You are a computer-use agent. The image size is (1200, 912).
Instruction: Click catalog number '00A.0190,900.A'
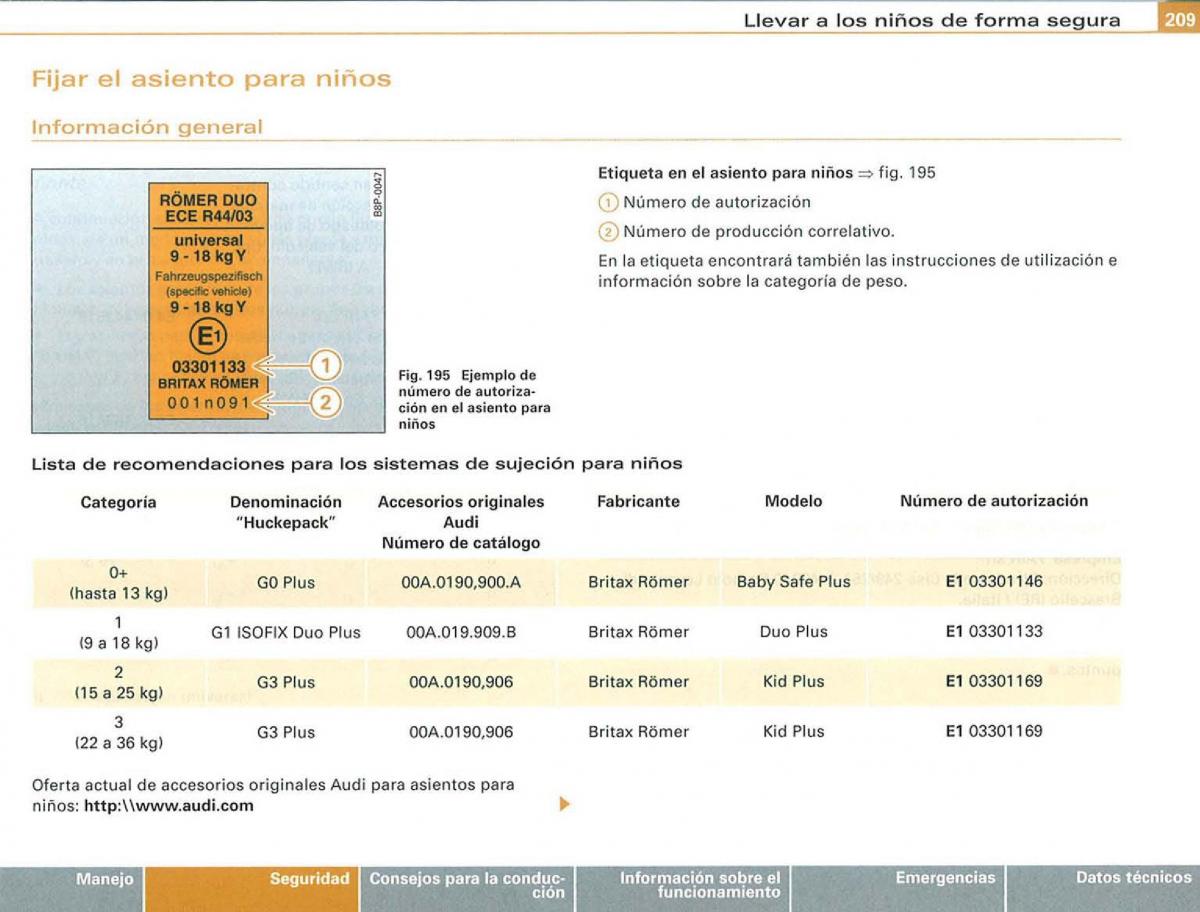[461, 583]
